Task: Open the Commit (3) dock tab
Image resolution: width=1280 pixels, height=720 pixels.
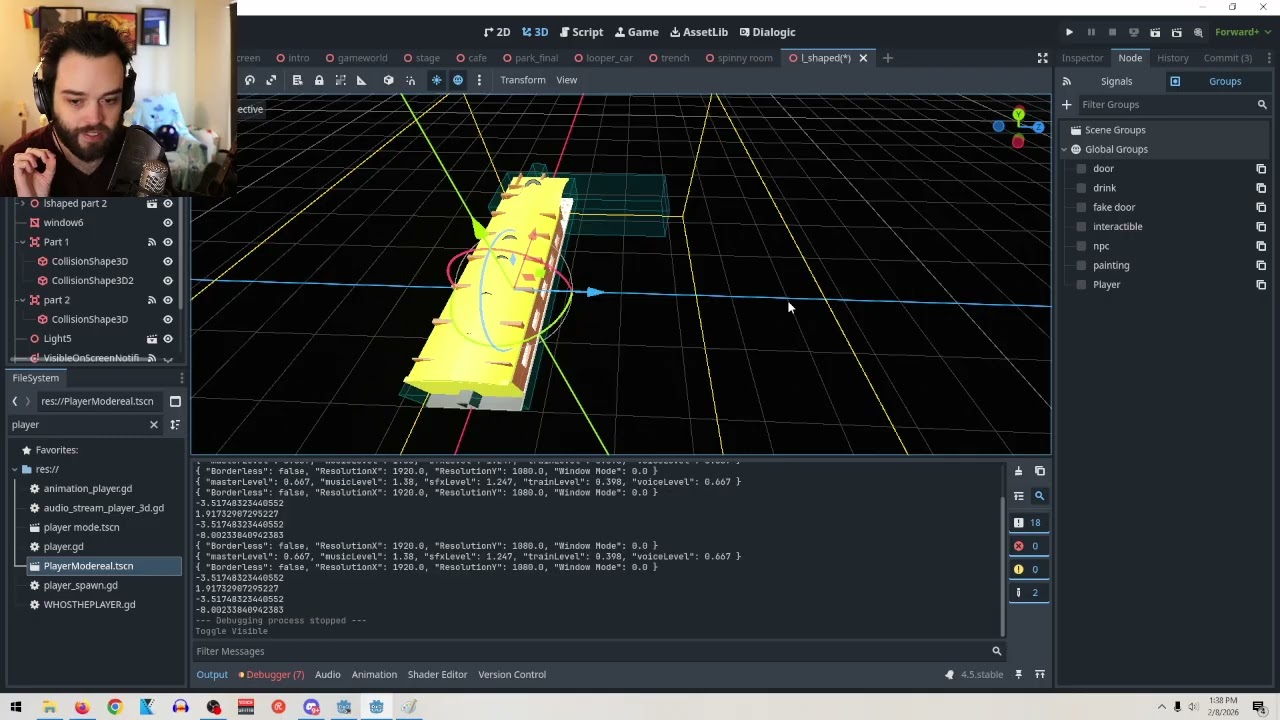Action: point(1228,58)
